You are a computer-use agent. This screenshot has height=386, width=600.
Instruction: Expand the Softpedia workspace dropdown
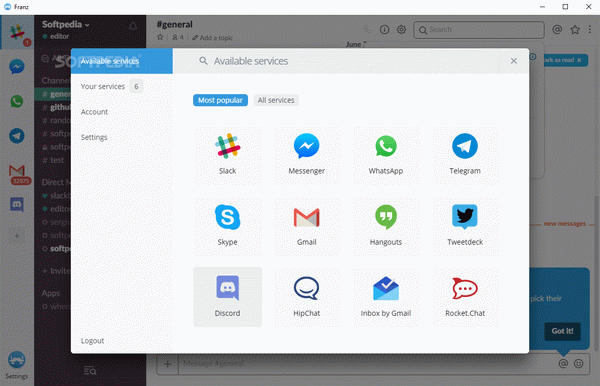65,24
